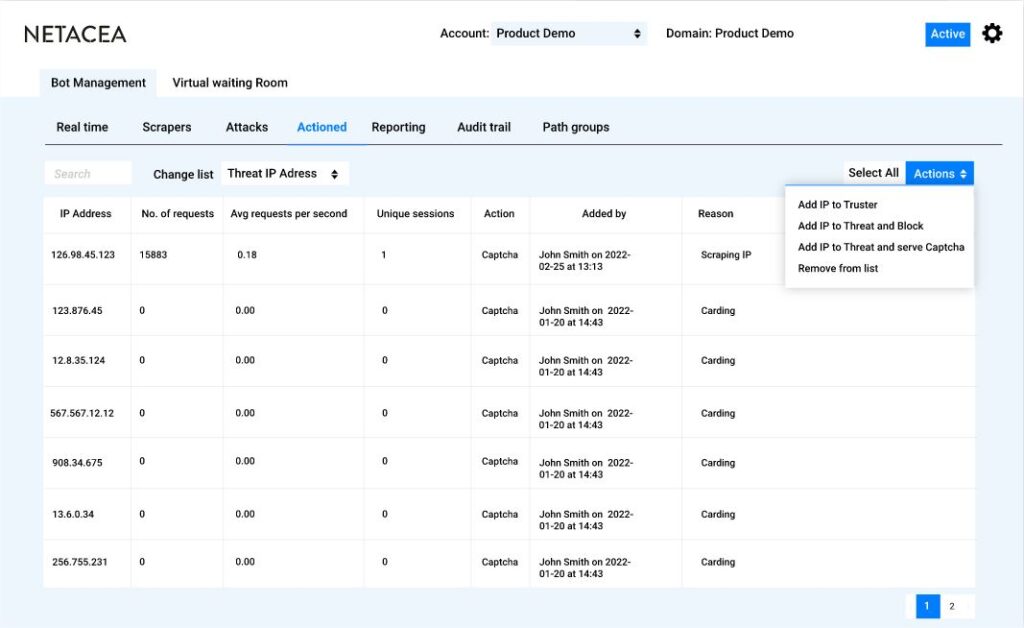Open the Scrapers tab
1024x628 pixels.
click(166, 127)
